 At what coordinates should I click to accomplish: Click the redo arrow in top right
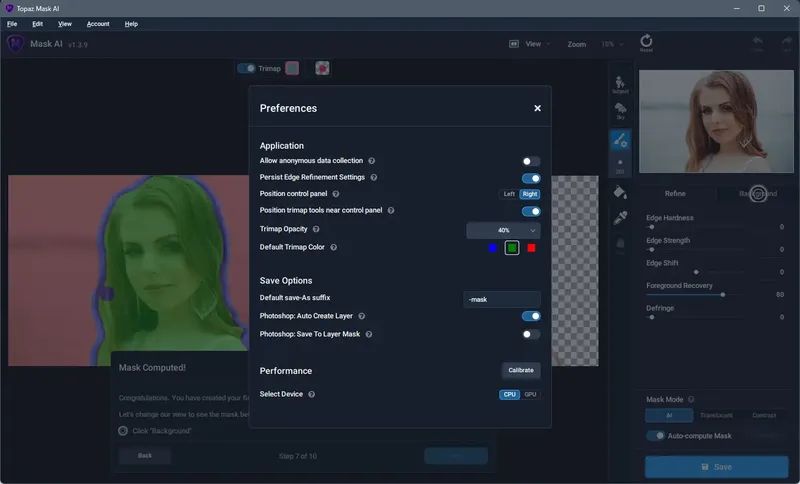click(786, 42)
